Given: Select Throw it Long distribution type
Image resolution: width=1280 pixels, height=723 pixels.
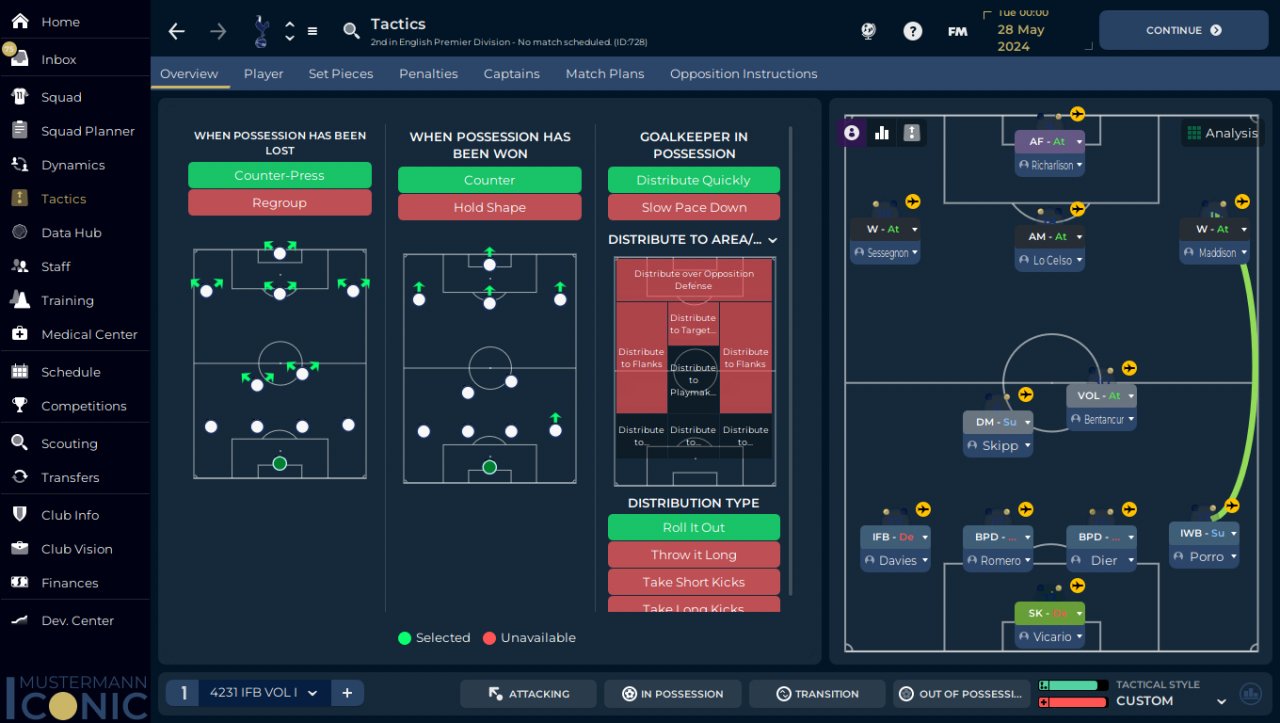Looking at the screenshot, I should (694, 555).
